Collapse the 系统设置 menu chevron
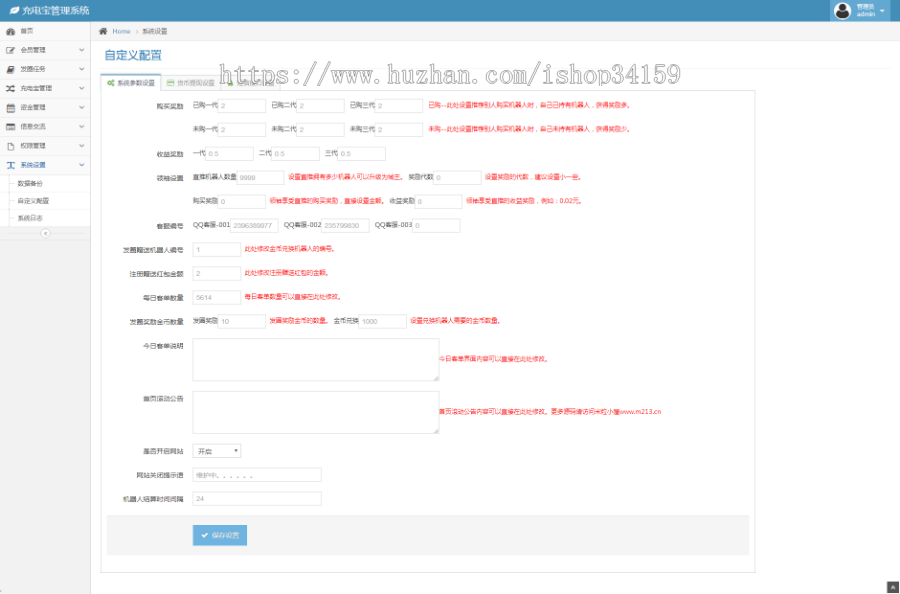 coord(82,165)
